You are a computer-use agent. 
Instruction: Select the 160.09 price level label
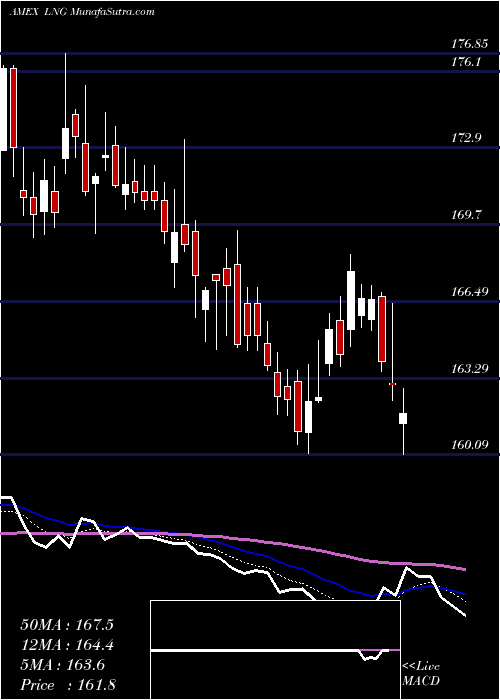[470, 445]
